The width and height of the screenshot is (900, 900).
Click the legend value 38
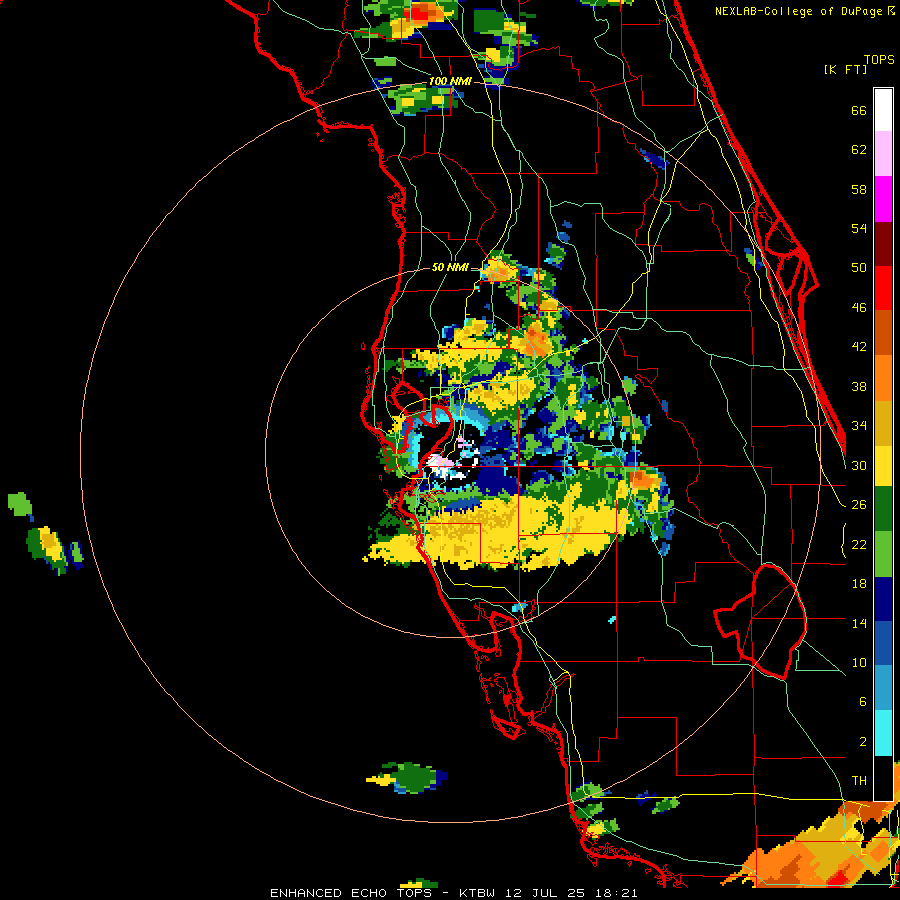point(859,386)
